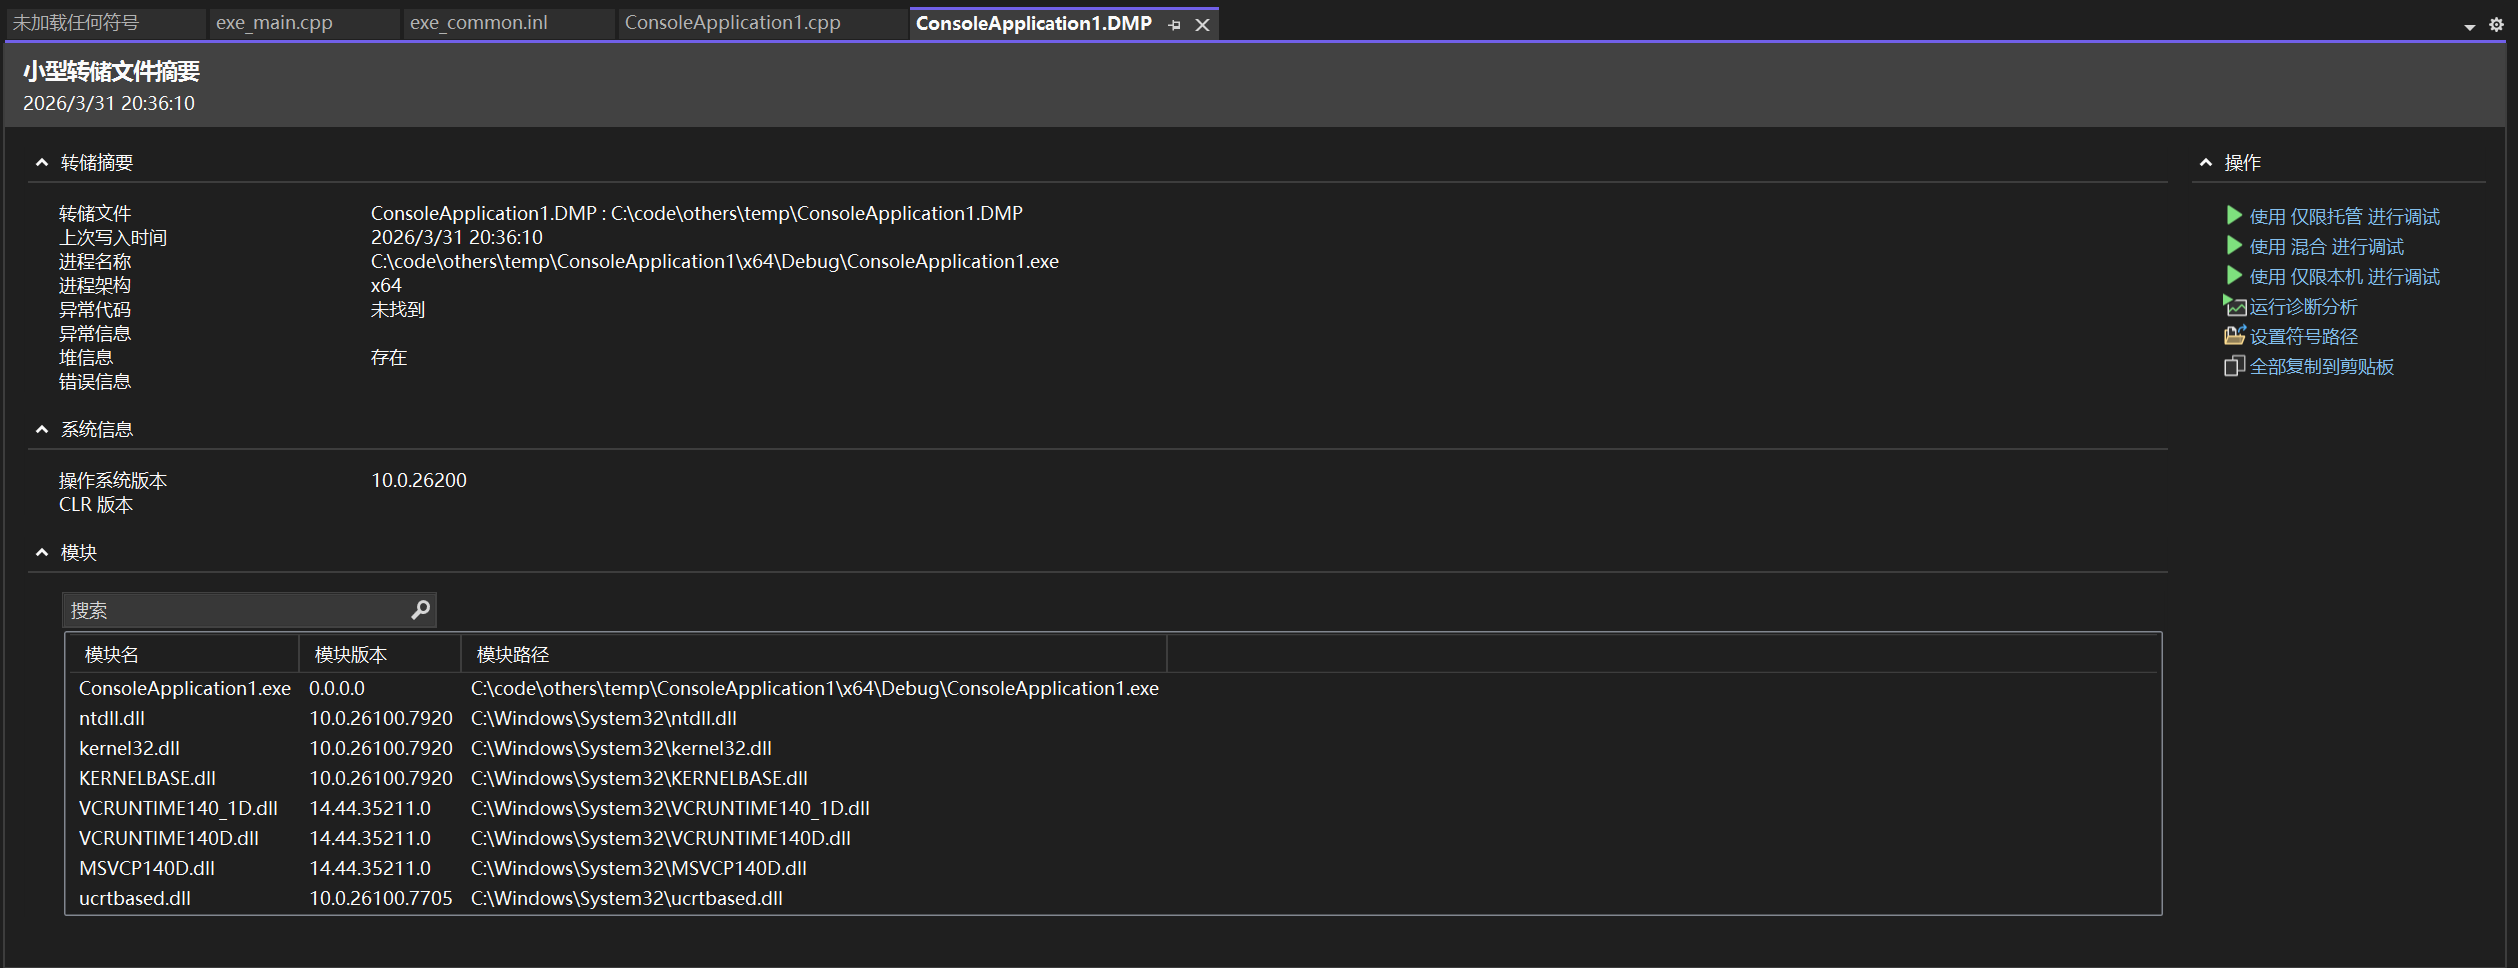Image resolution: width=2518 pixels, height=968 pixels.
Task: Click the copy-all-to-clipboard icon
Action: click(x=2234, y=366)
